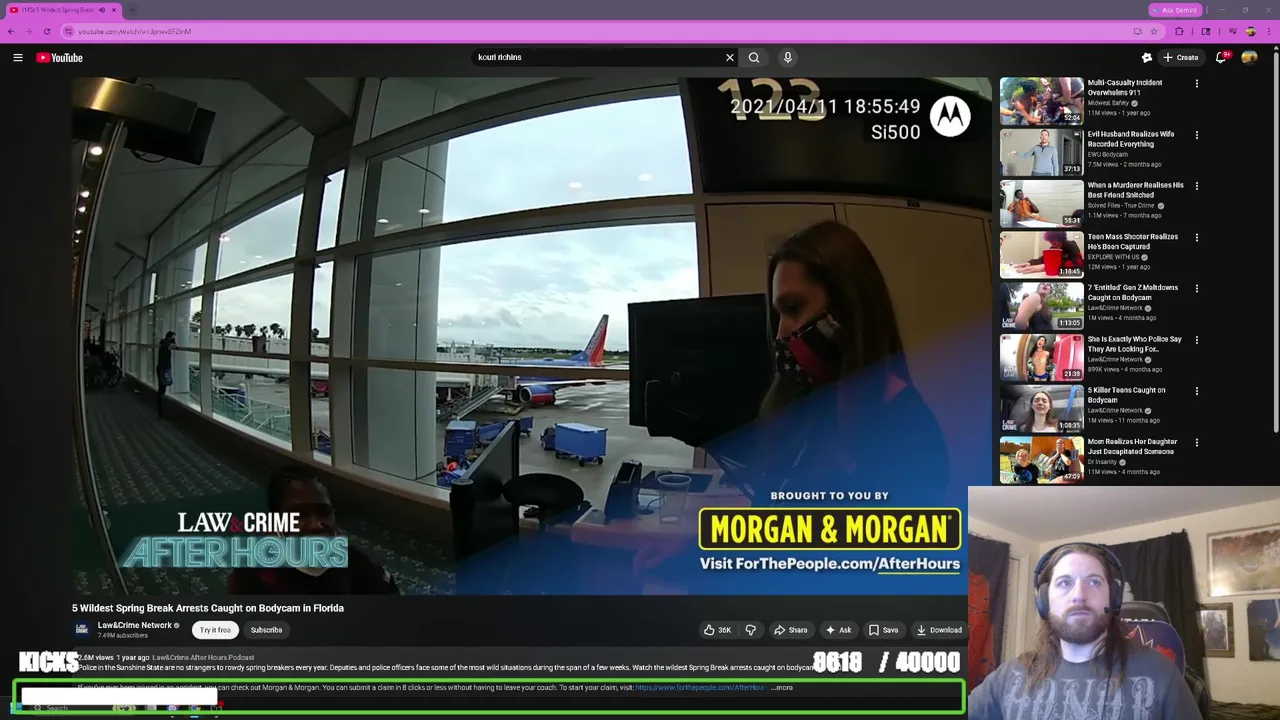Open the Dr Insanity channel name

(1103, 462)
